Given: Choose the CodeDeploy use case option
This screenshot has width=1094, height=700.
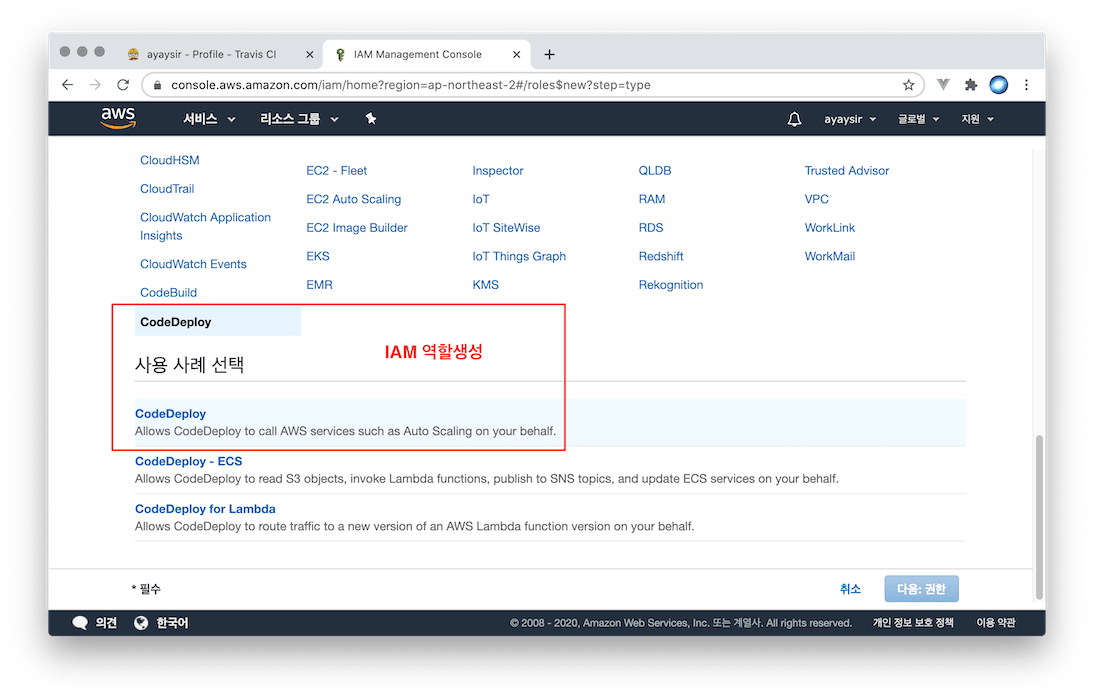Looking at the screenshot, I should point(171,413).
